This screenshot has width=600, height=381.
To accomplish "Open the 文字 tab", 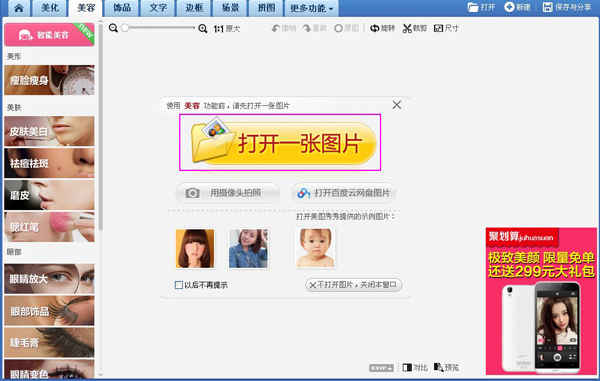I will click(158, 8).
